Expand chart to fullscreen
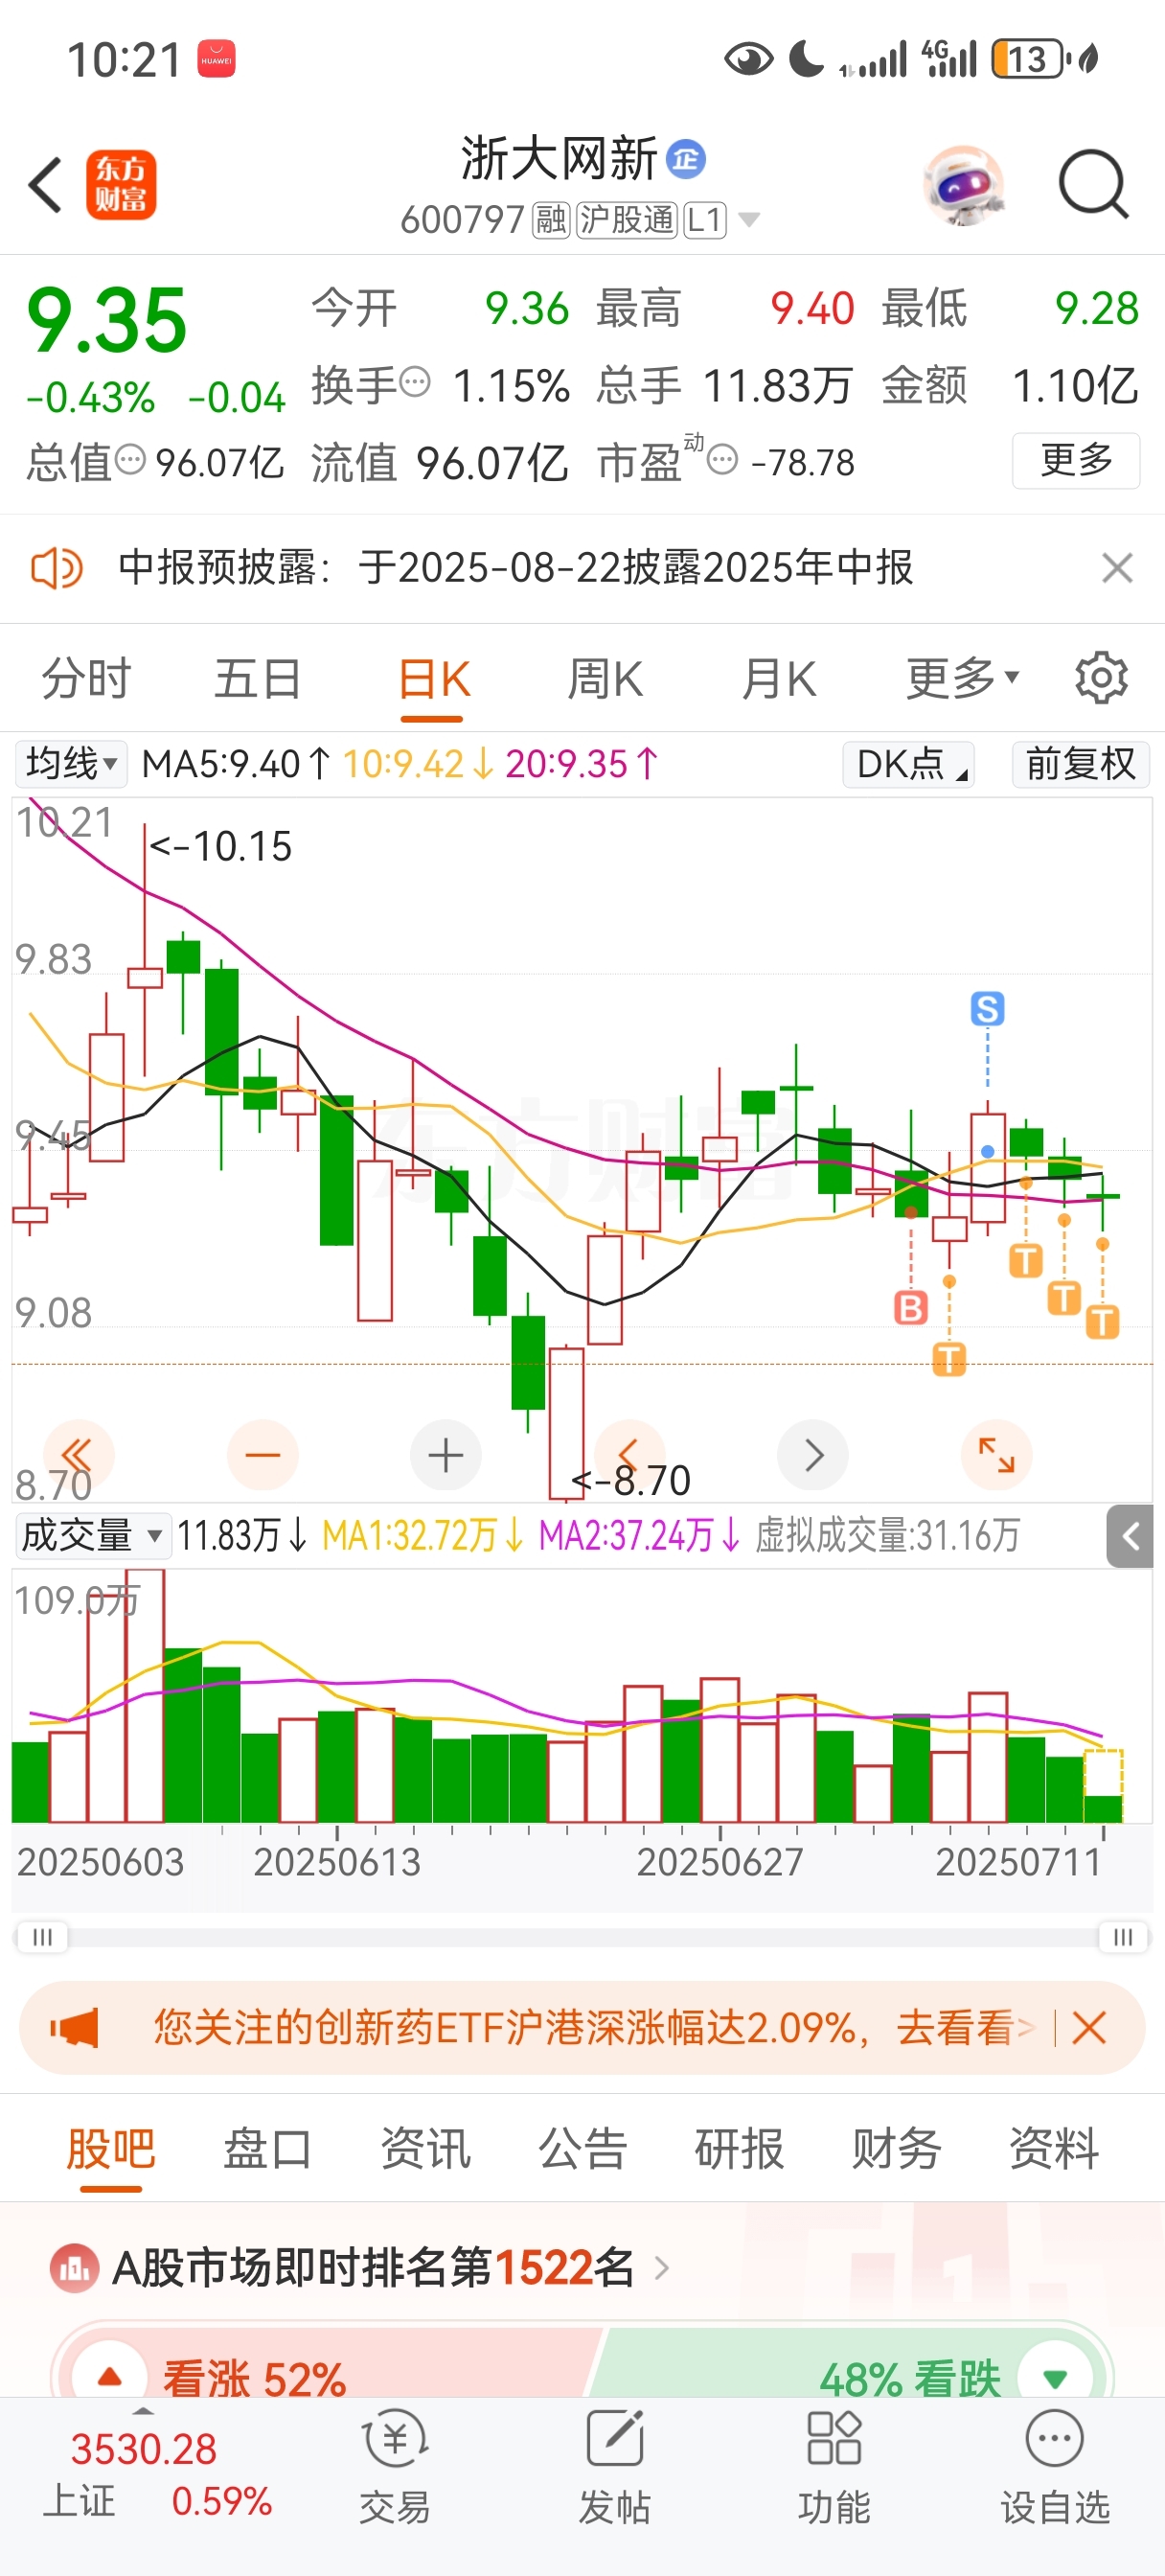Image resolution: width=1165 pixels, height=2576 pixels. click(x=996, y=1455)
